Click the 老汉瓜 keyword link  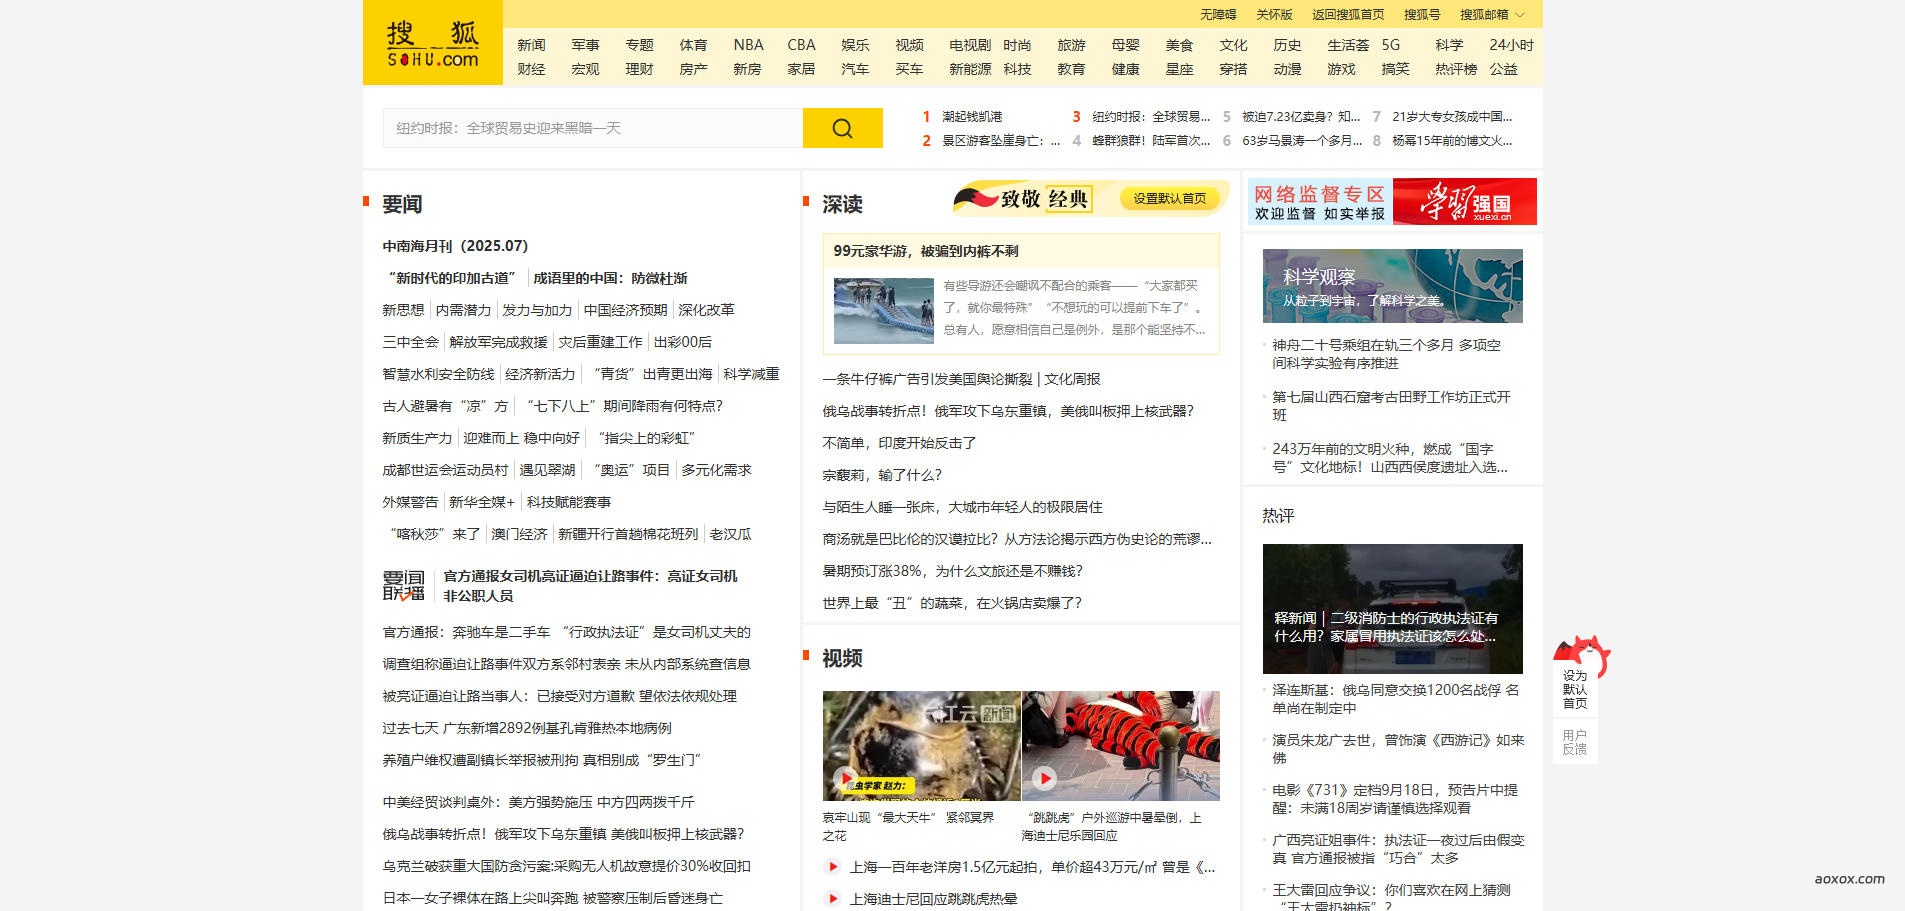730,534
